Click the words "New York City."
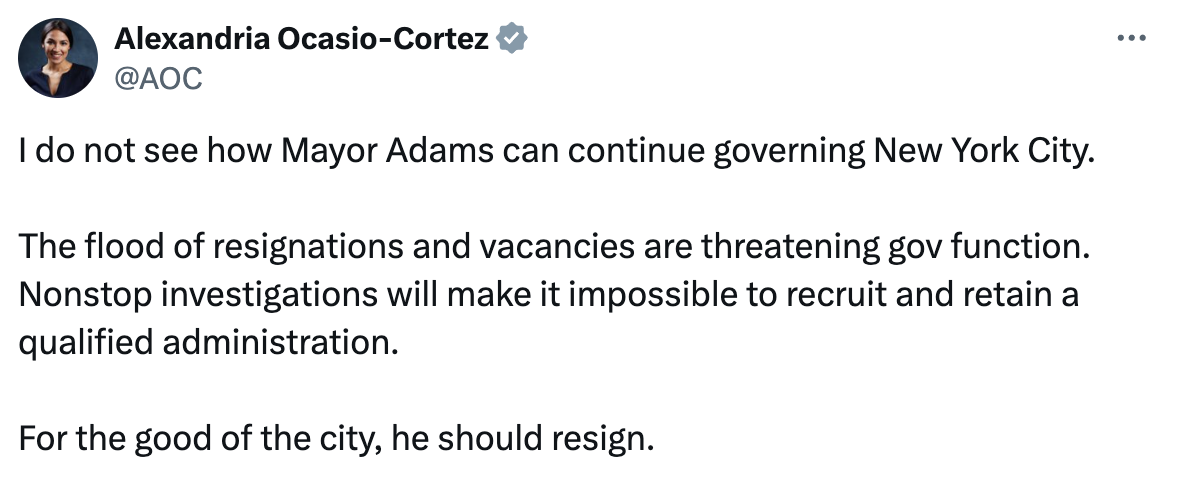 click(x=983, y=151)
